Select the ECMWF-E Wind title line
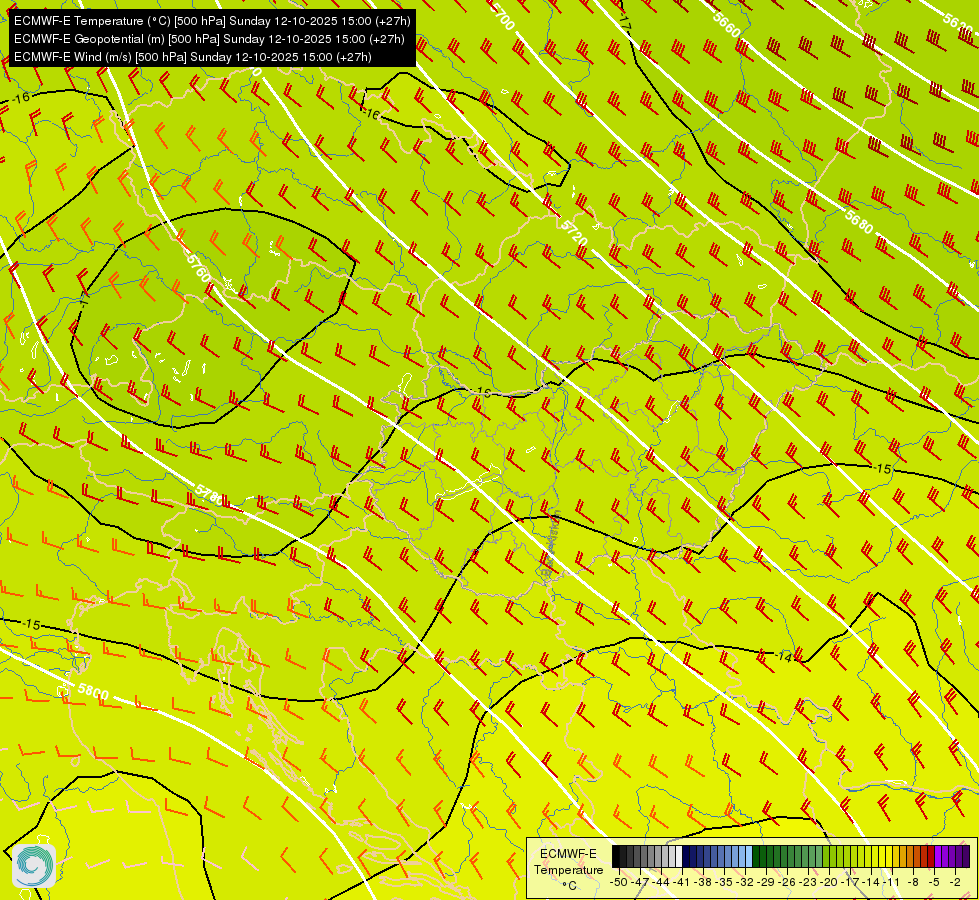 click(193, 57)
